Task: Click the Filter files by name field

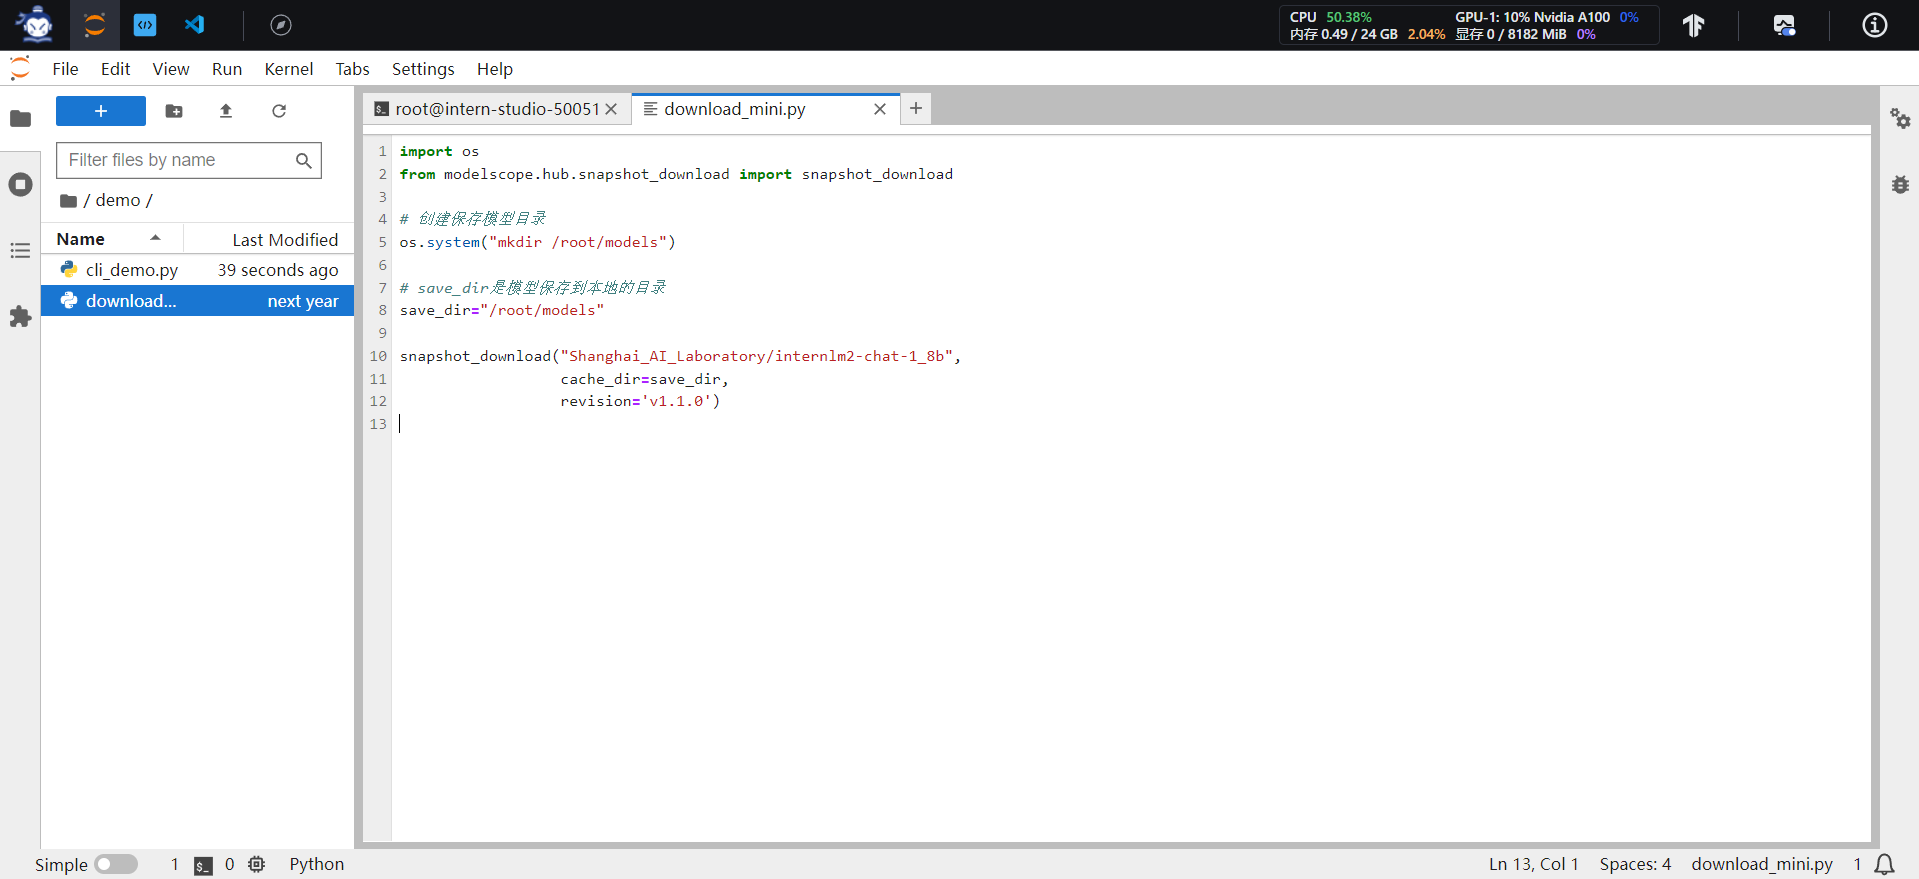Action: tap(178, 160)
